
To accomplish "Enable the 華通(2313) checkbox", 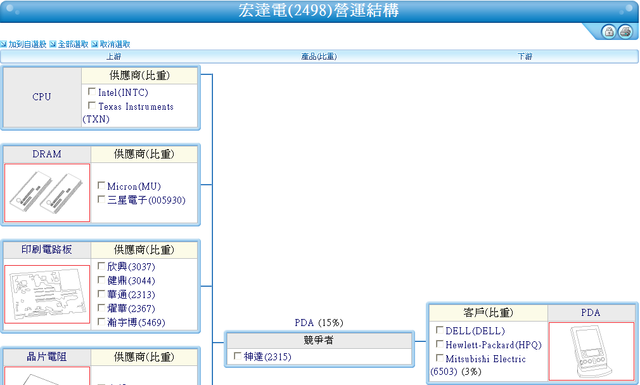I will click(x=101, y=294).
